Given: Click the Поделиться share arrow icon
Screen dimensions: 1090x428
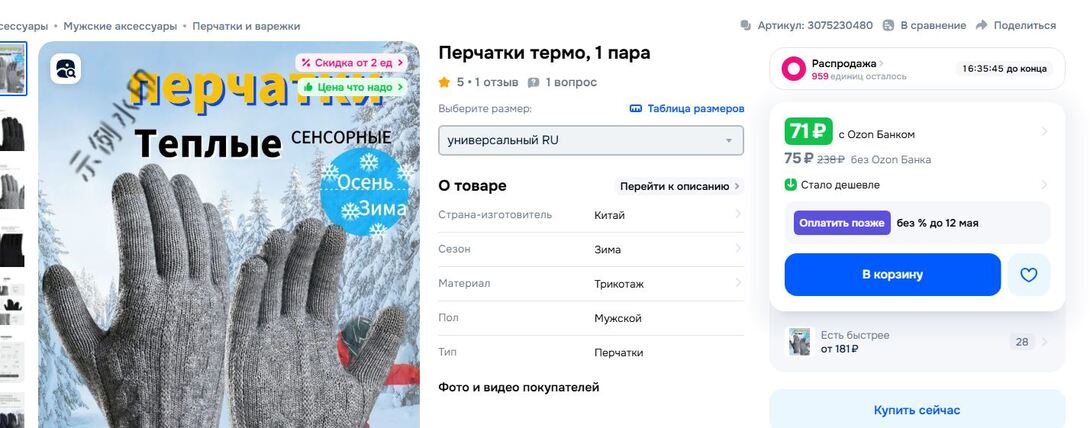Looking at the screenshot, I should (x=981, y=25).
